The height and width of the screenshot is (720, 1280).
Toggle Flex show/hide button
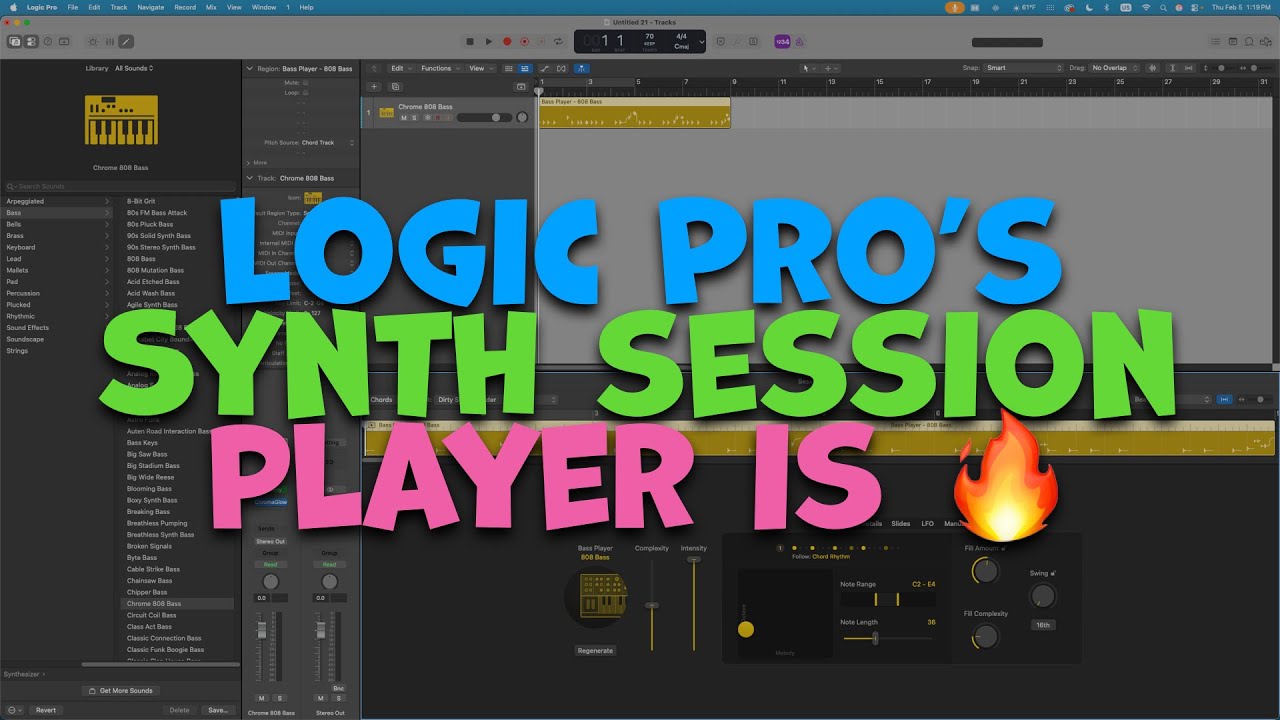561,68
